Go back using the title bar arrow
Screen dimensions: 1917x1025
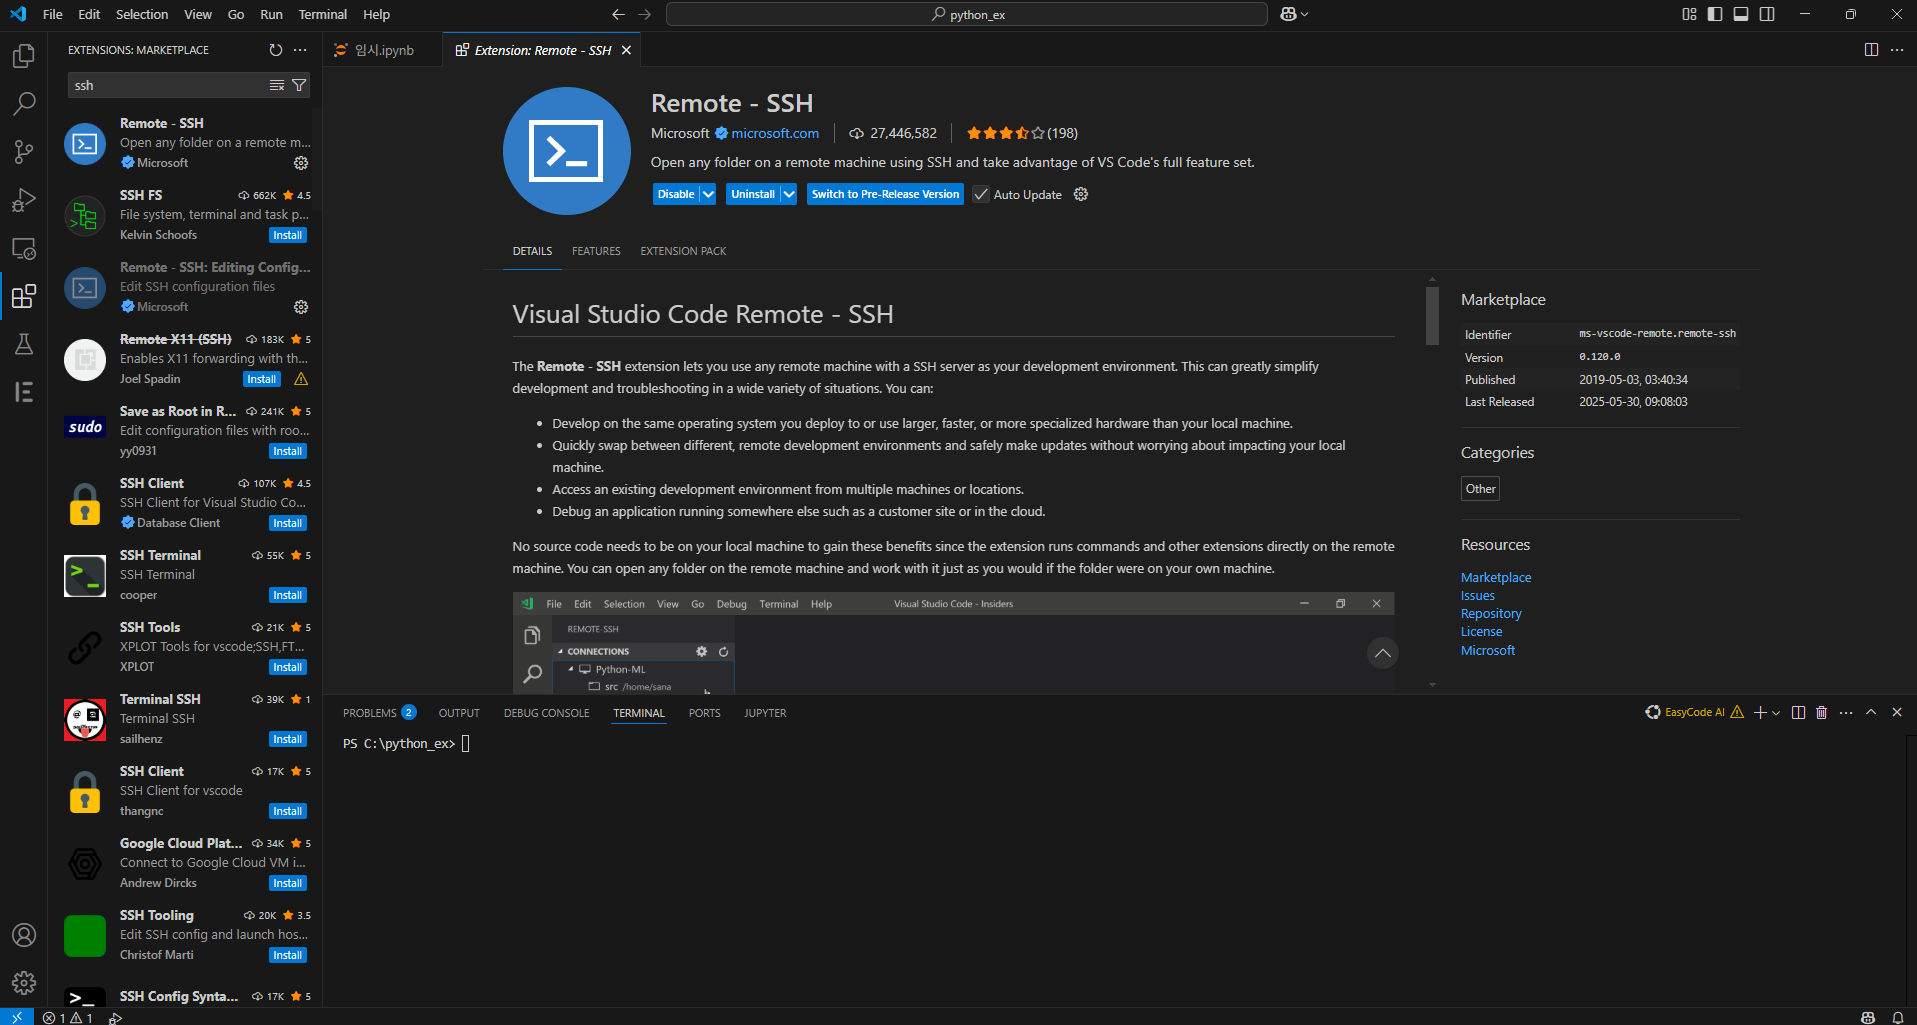(618, 14)
